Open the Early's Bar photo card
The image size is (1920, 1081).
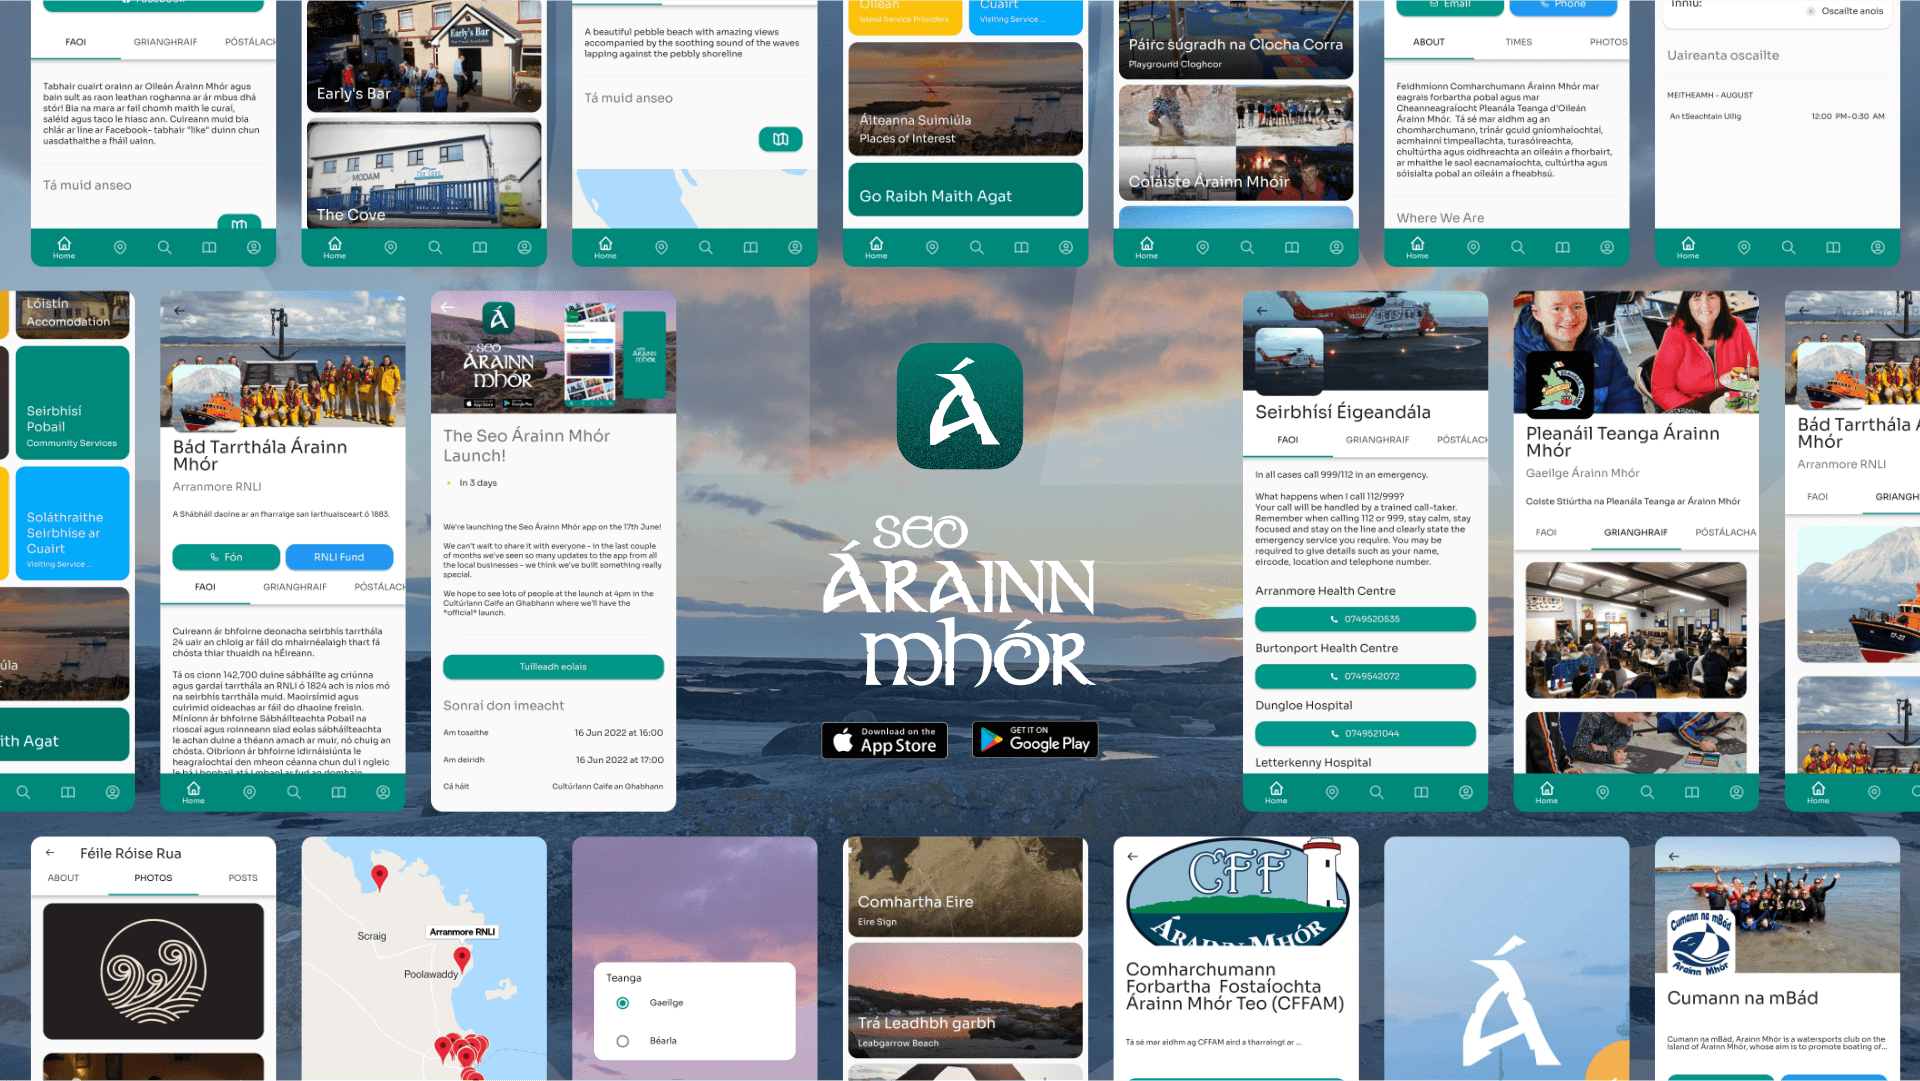(x=424, y=56)
